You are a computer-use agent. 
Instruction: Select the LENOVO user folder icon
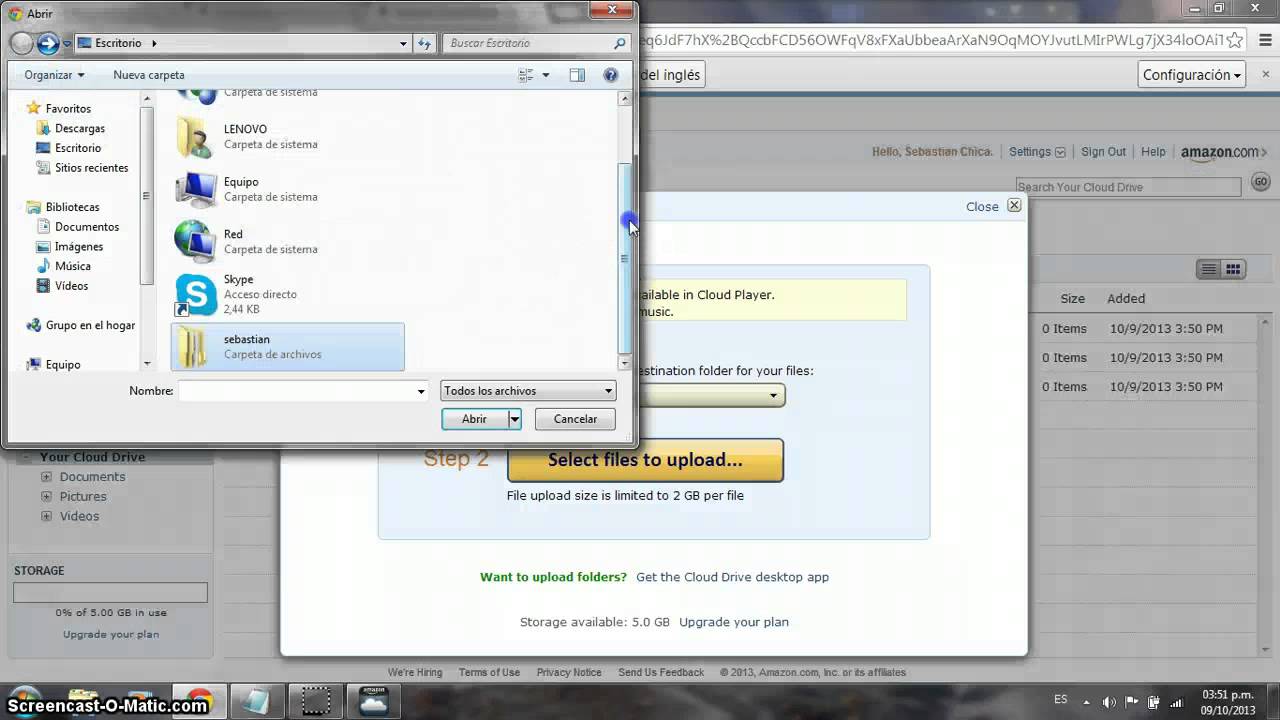pyautogui.click(x=196, y=137)
